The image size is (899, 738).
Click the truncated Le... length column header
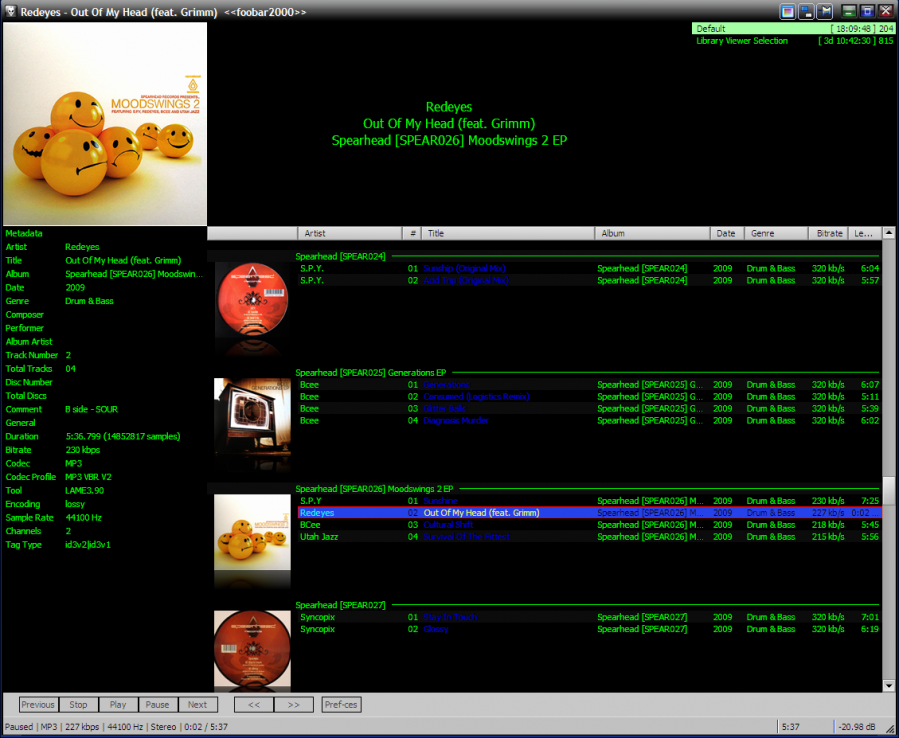click(864, 233)
